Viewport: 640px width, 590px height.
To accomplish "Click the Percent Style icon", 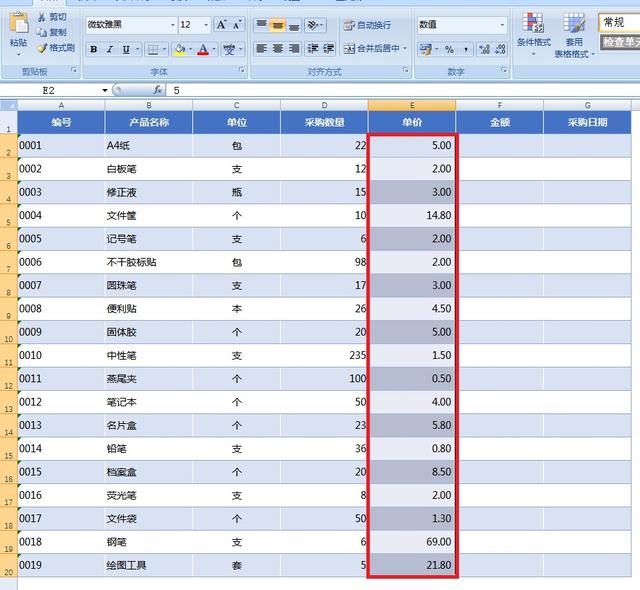I will 449,49.
